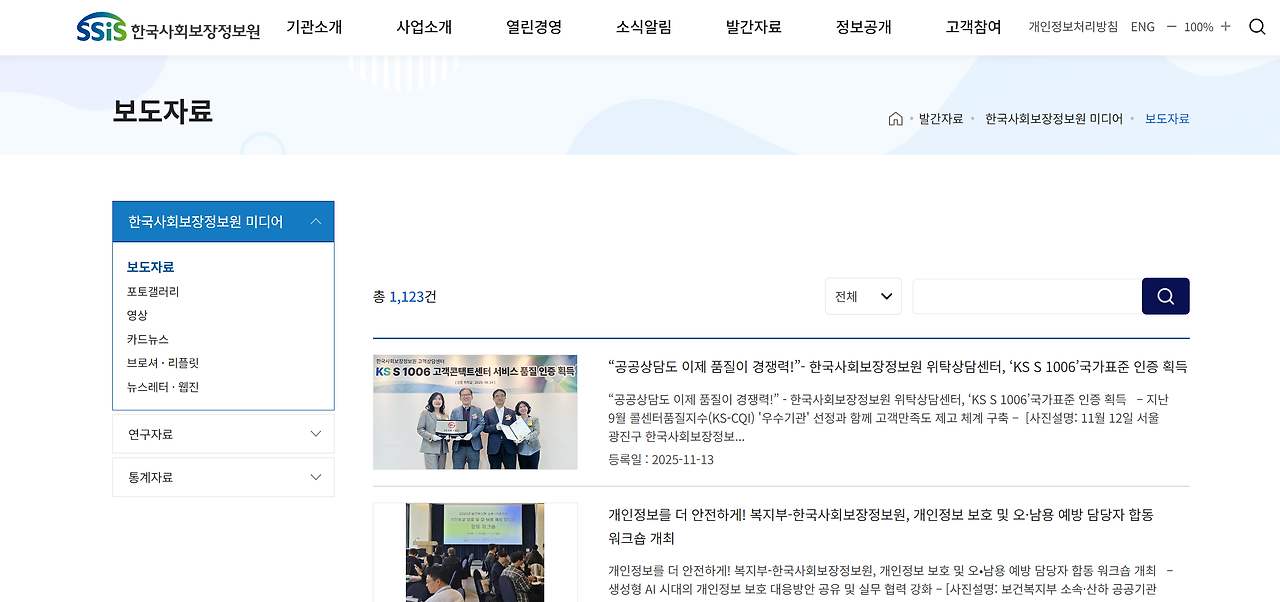Click the KS S 1006 article summary paragraph
Screen dimensions: 1280x602
click(888, 418)
